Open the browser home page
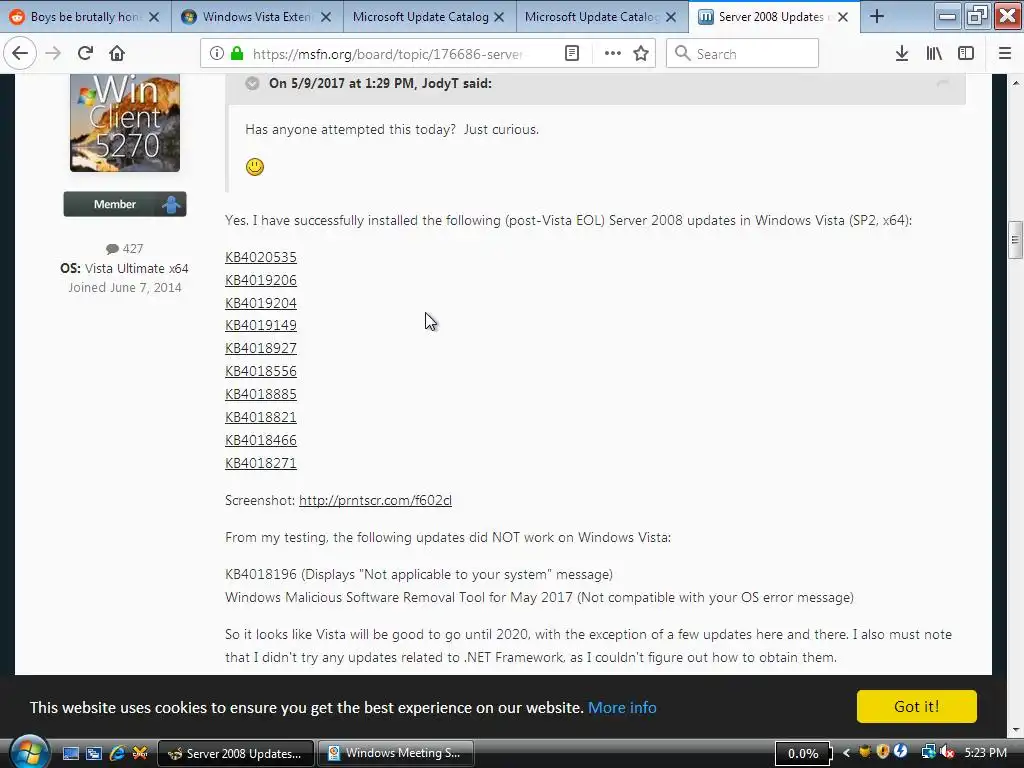 point(117,54)
